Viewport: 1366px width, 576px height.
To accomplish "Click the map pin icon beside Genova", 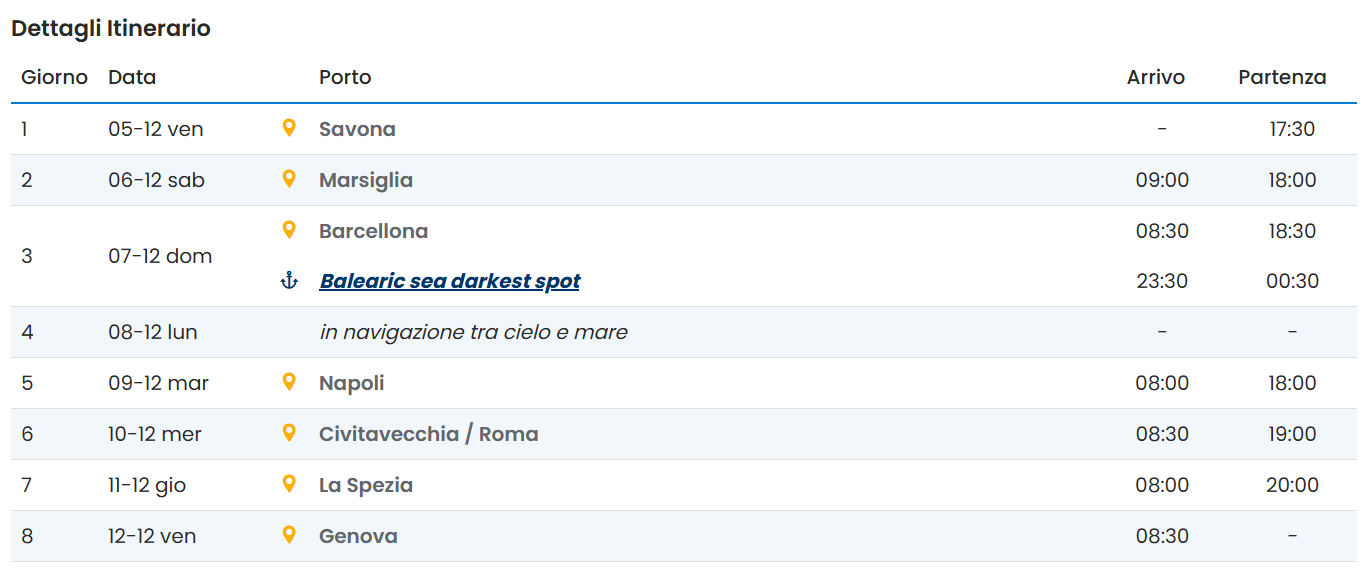I will click(x=289, y=535).
